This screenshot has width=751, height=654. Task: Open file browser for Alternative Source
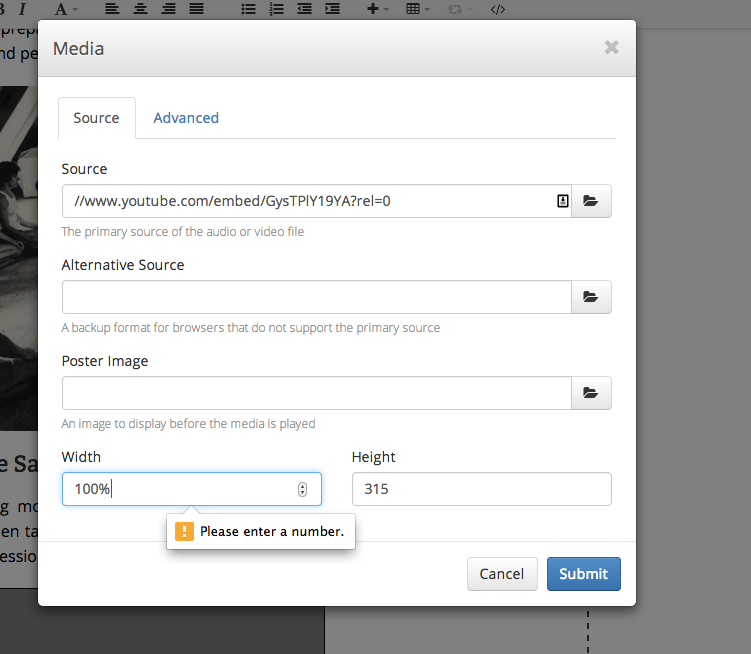[x=591, y=297]
